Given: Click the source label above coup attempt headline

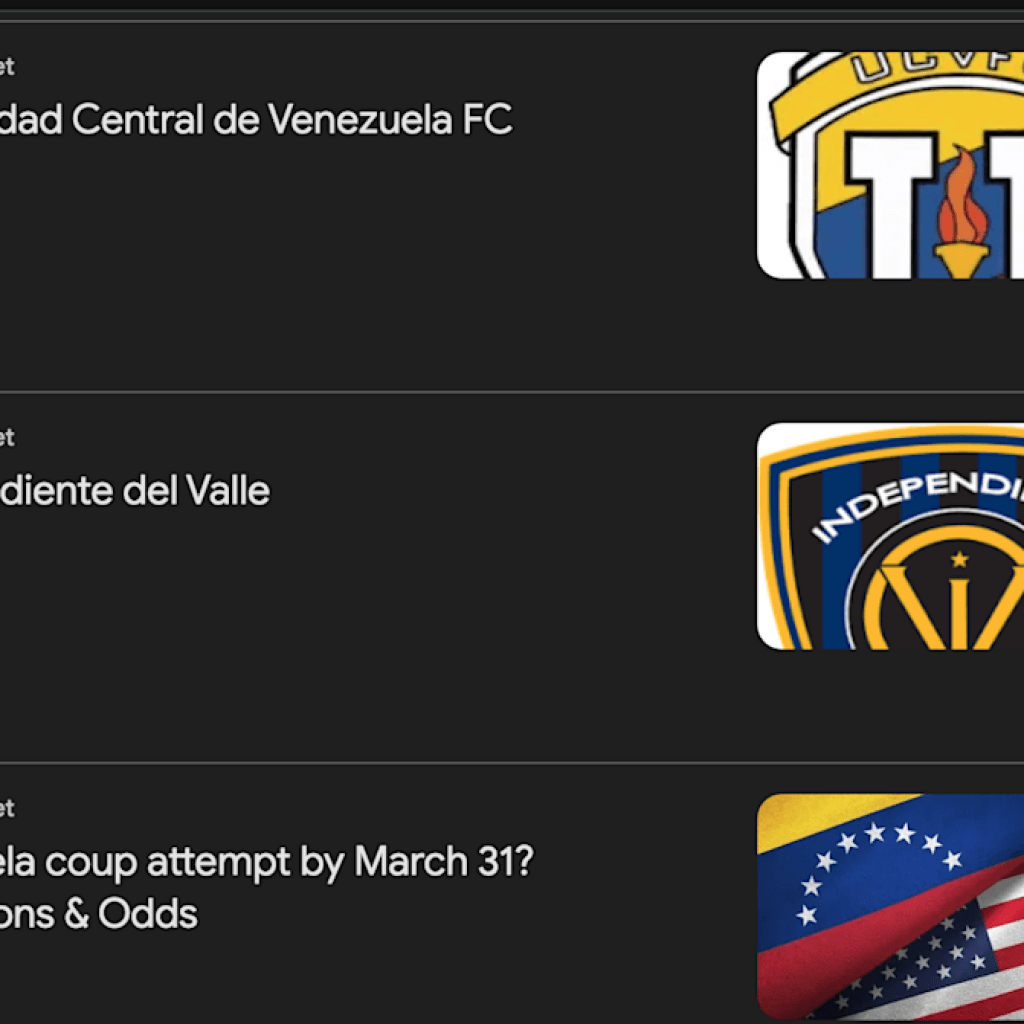Looking at the screenshot, I should [x=7, y=808].
